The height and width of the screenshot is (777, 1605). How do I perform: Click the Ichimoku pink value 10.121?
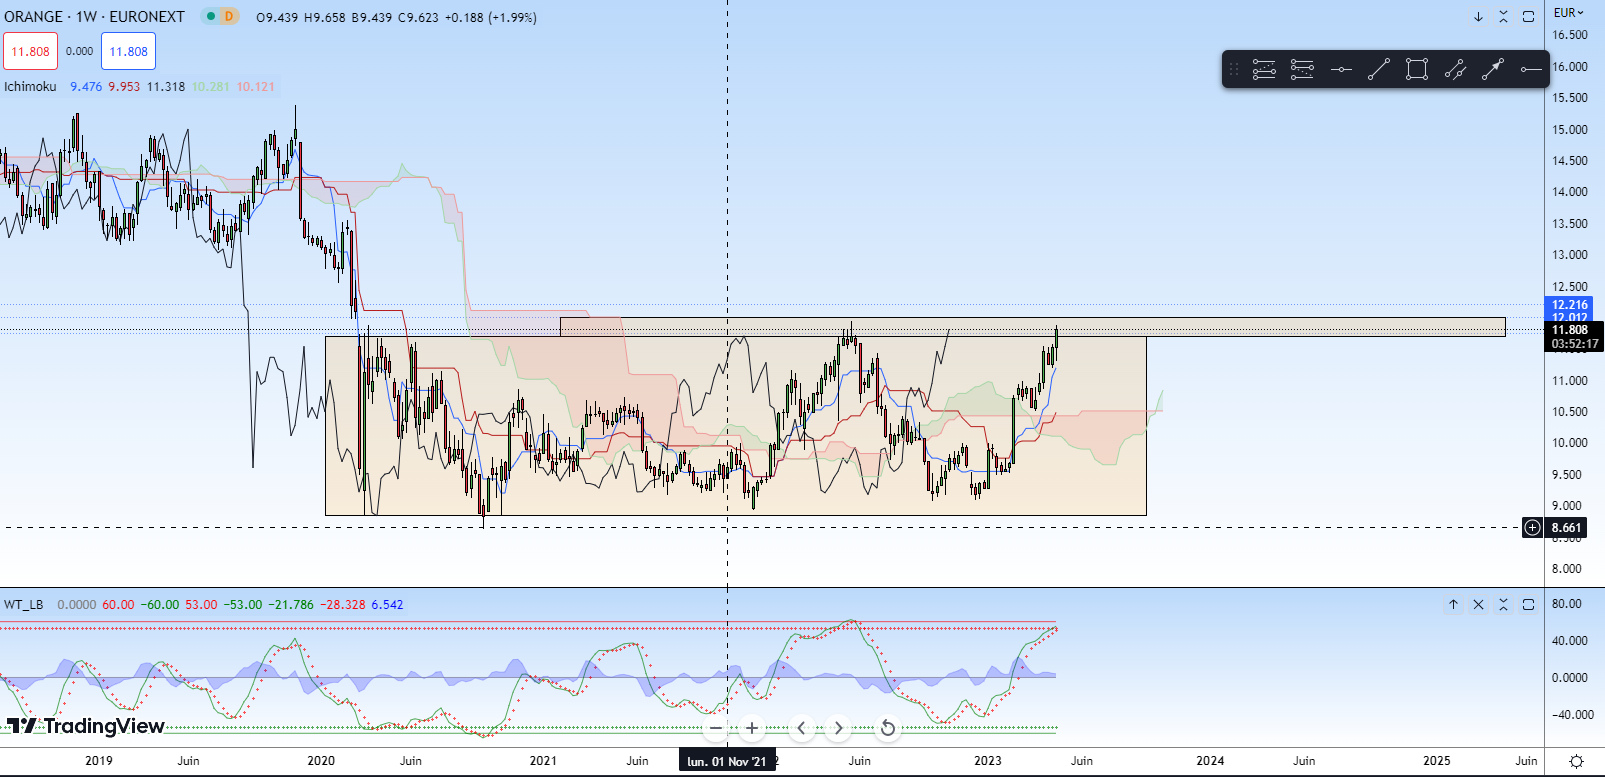(x=256, y=87)
